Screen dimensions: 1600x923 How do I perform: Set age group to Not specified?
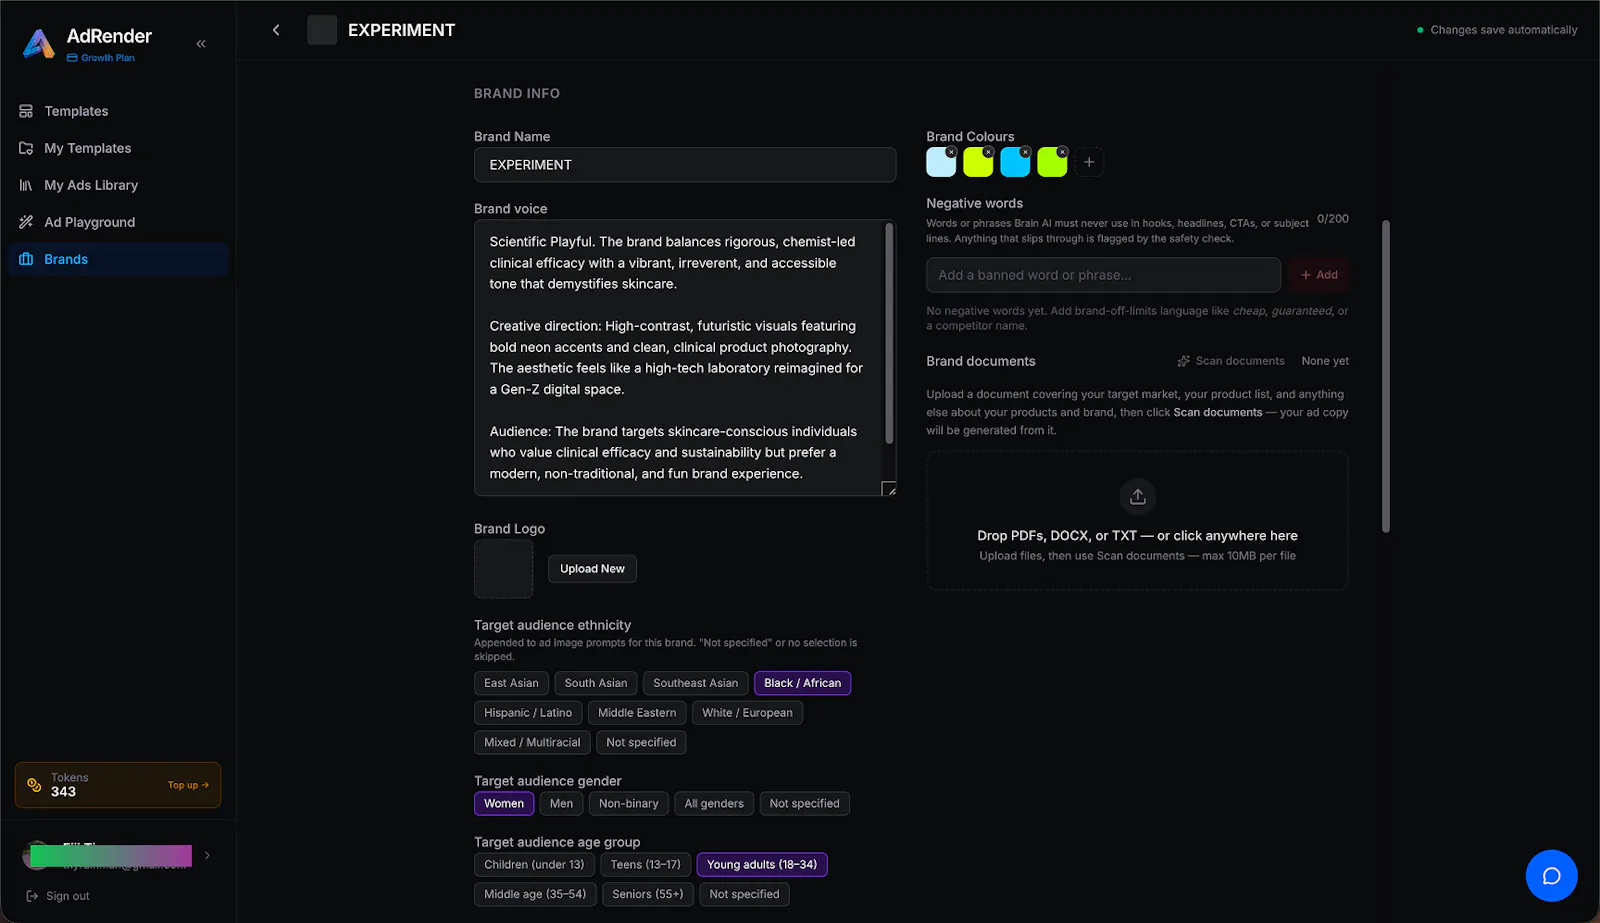pos(744,894)
